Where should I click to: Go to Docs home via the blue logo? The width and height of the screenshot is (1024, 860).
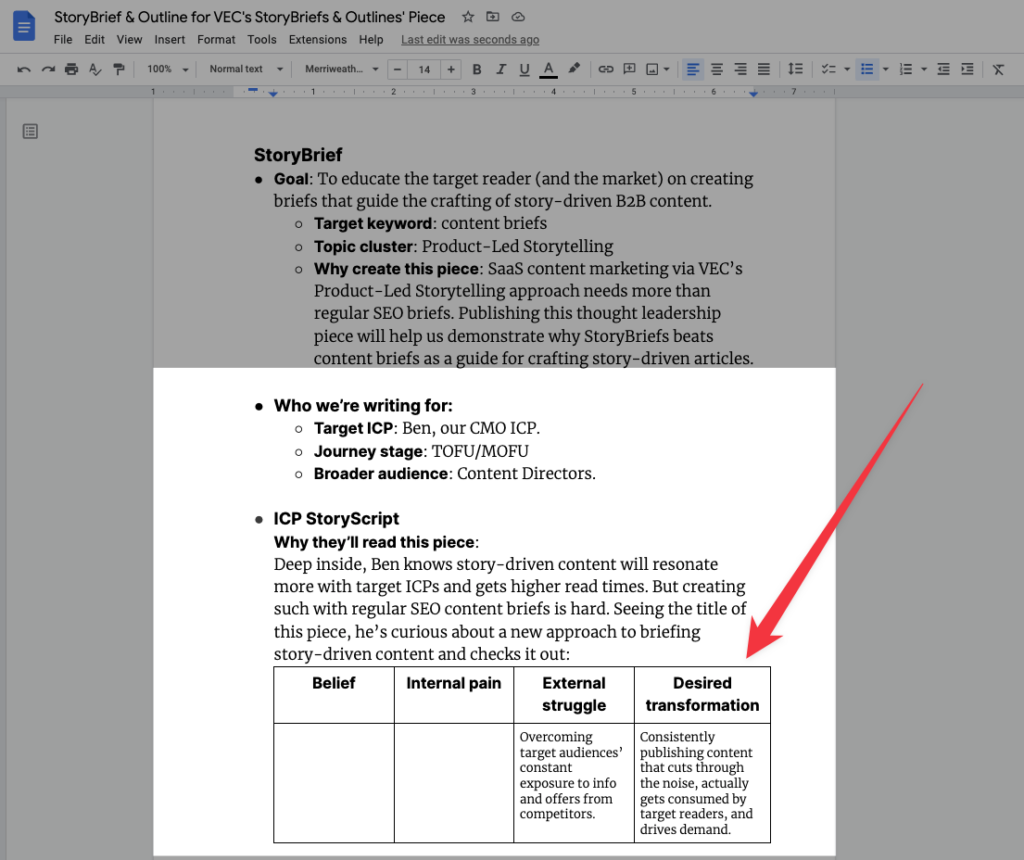click(24, 26)
